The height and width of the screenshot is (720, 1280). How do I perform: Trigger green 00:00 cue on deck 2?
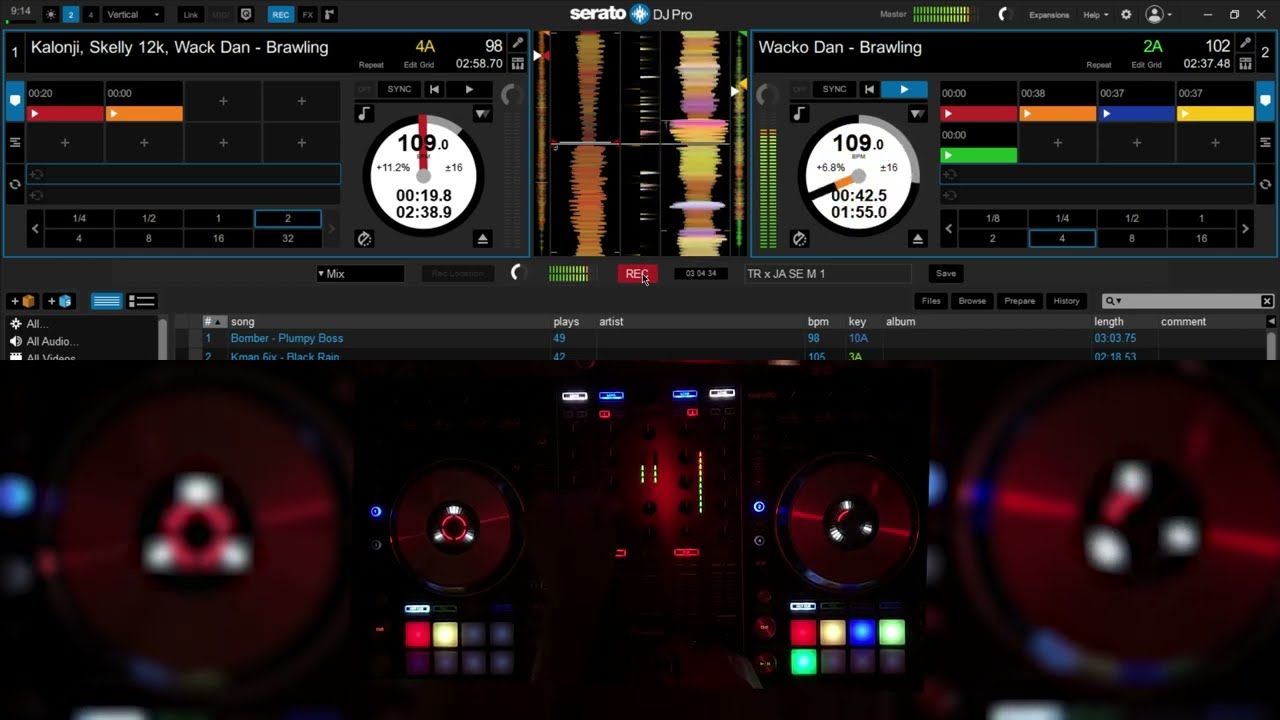(x=978, y=155)
